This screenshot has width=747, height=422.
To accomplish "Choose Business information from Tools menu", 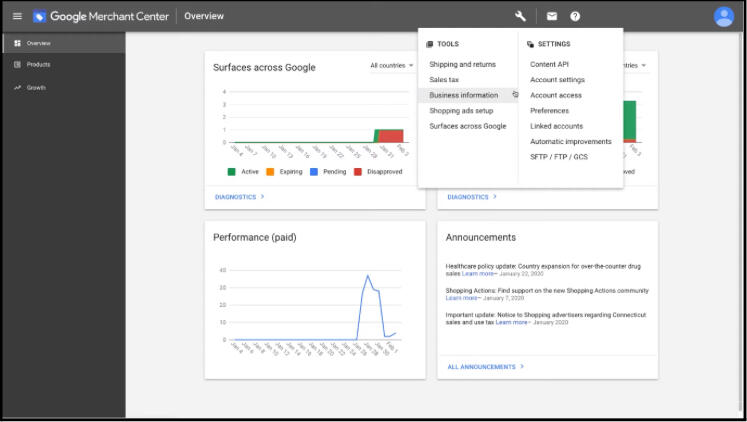I will [x=464, y=95].
